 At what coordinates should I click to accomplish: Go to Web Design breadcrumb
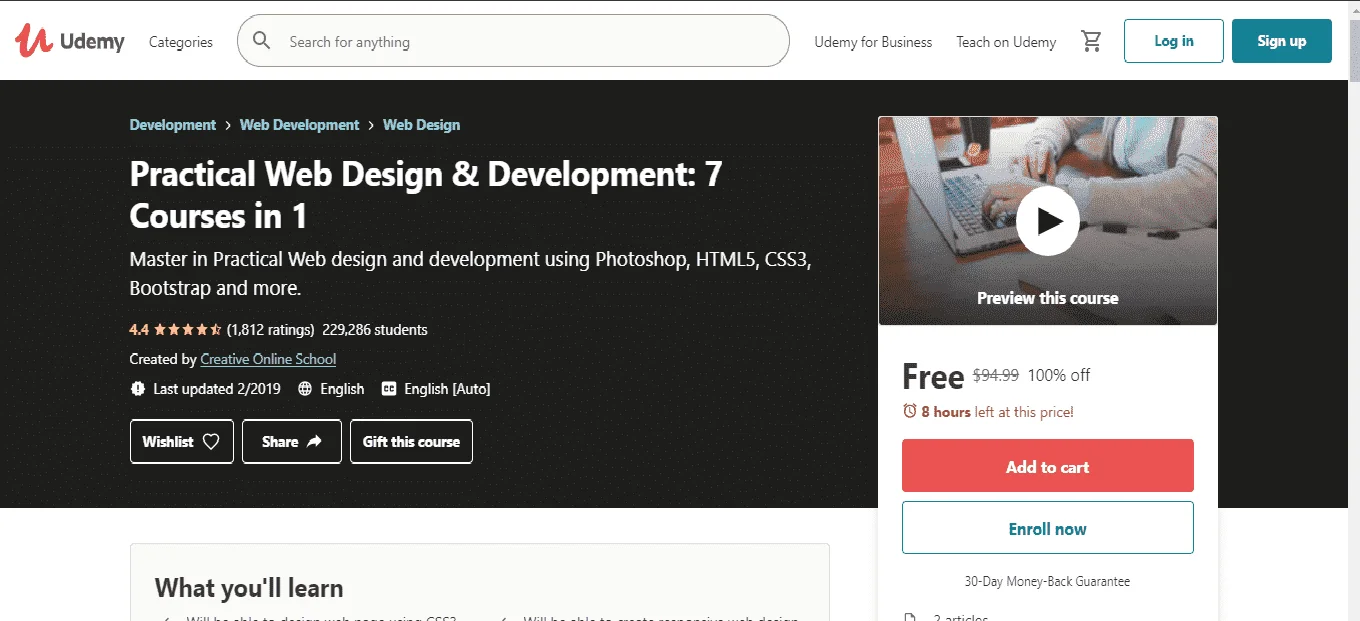tap(422, 125)
